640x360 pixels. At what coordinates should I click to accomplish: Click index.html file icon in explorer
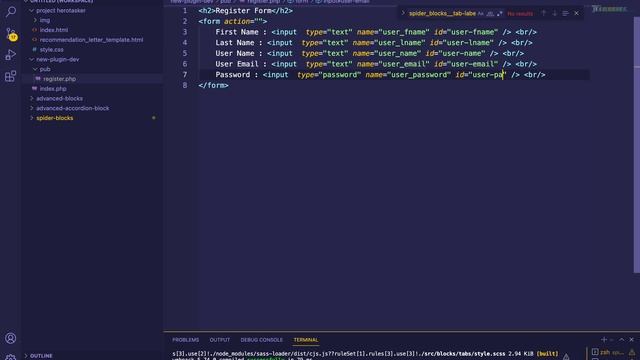pyautogui.click(x=35, y=30)
